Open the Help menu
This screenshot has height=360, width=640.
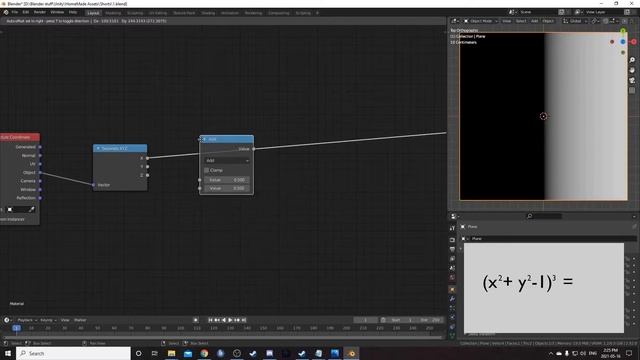(x=73, y=12)
